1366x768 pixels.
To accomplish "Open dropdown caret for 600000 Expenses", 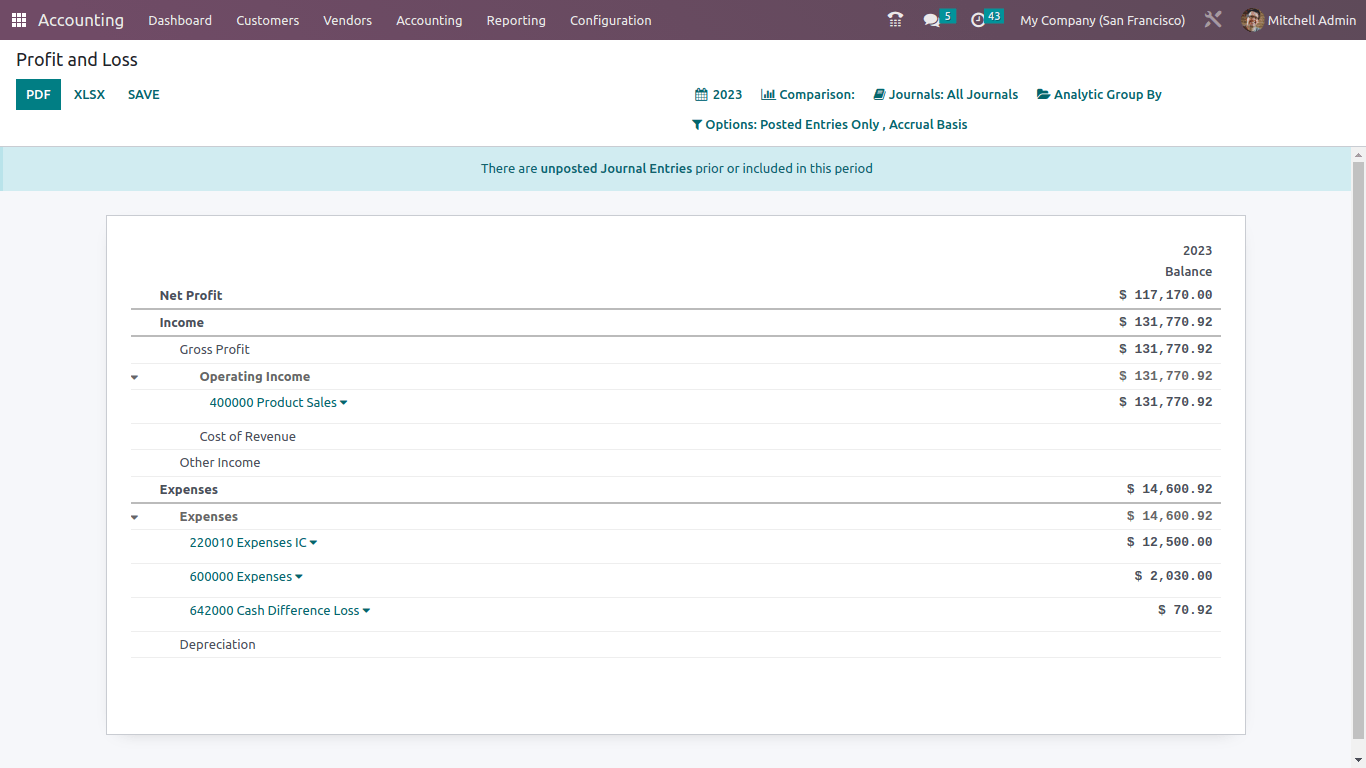I will (x=299, y=577).
